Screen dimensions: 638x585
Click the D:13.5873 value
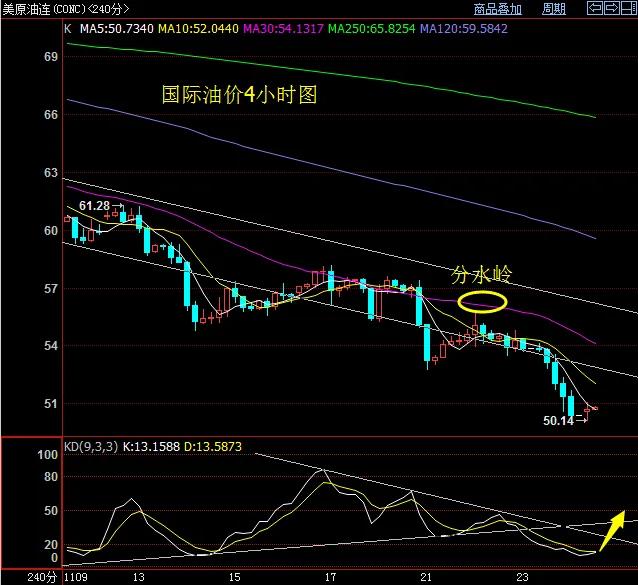(x=213, y=447)
